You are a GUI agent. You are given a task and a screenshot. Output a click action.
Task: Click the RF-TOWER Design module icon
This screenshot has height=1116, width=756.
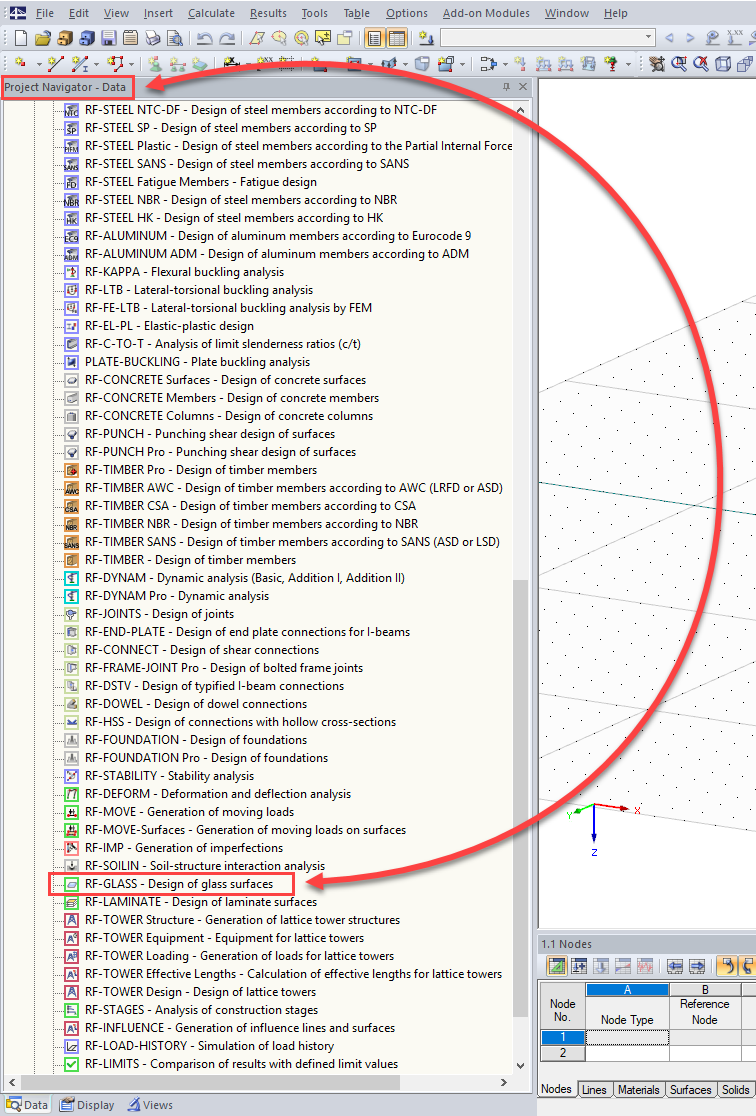coord(71,992)
